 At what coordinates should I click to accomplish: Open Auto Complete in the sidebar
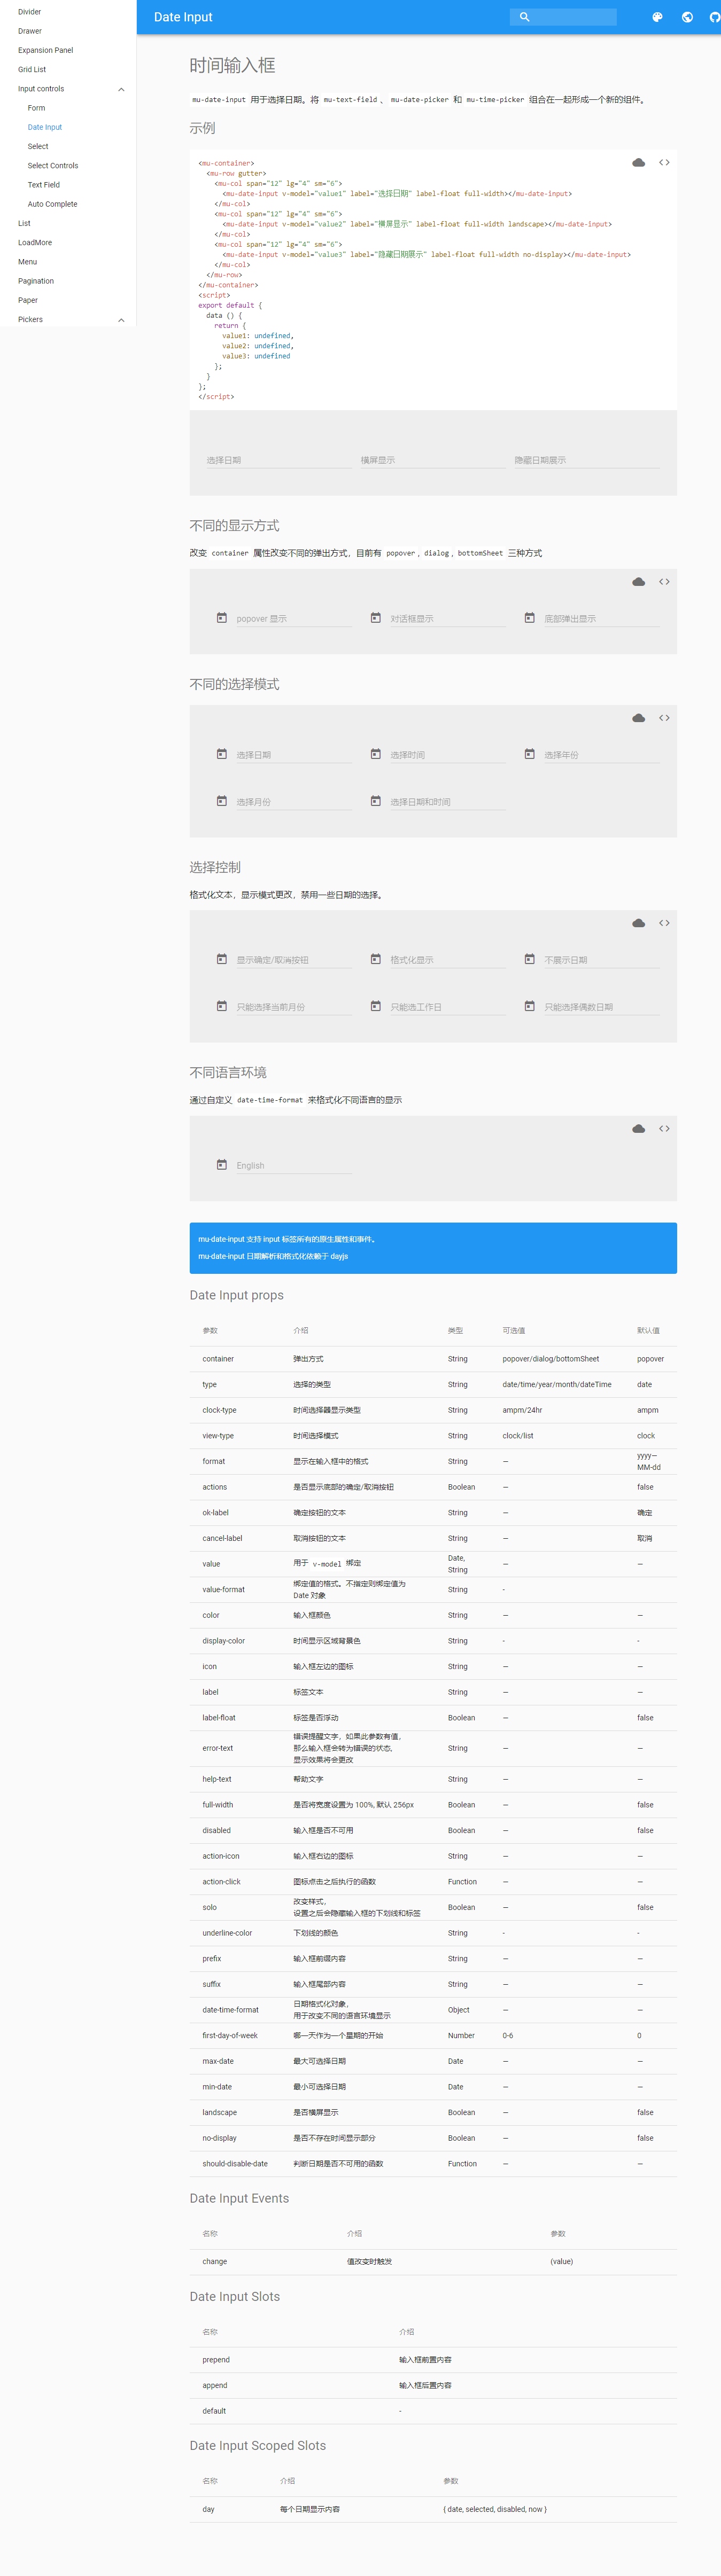[x=53, y=204]
